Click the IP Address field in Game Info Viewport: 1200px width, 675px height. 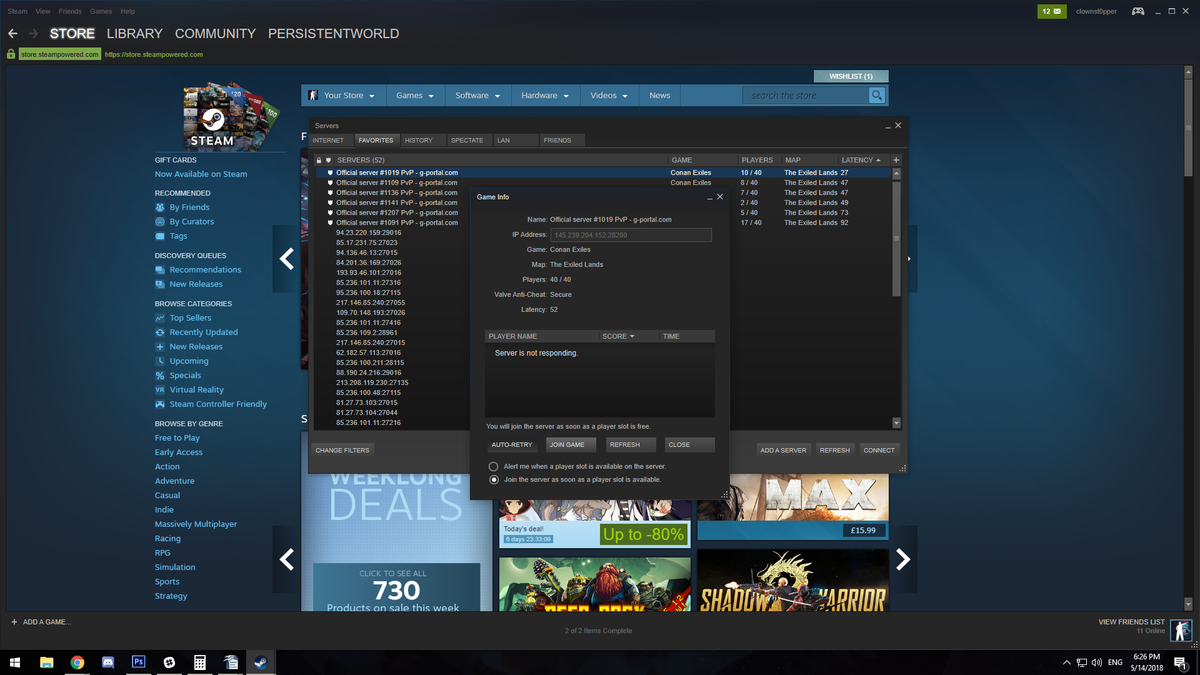(x=631, y=235)
